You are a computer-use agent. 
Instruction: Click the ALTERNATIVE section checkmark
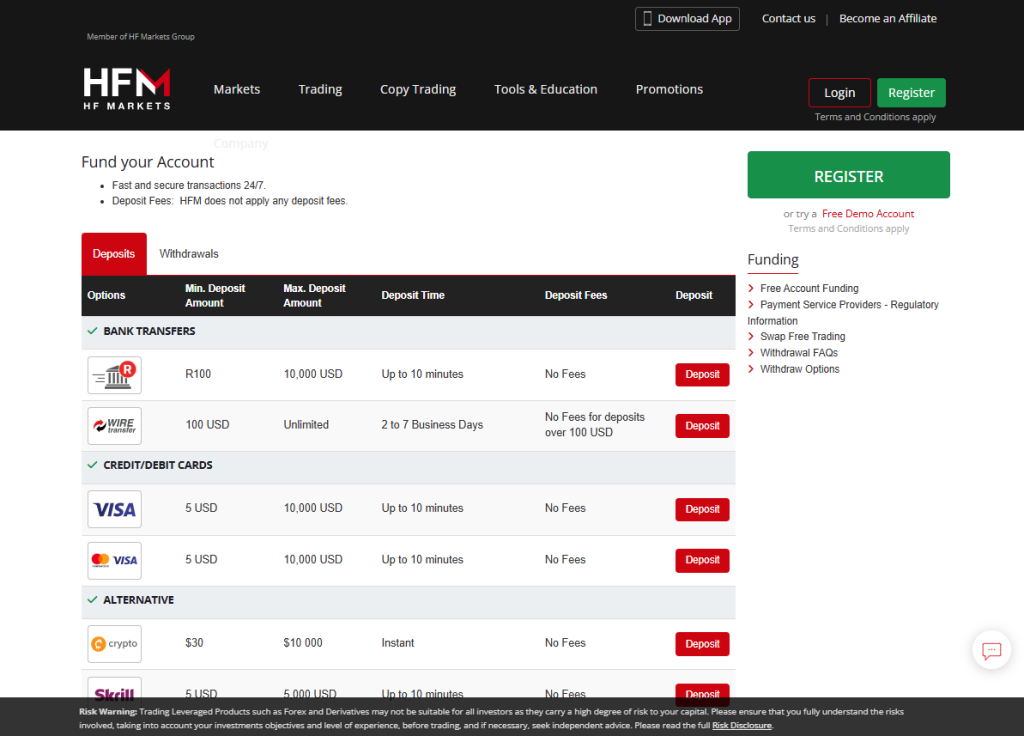pos(93,599)
